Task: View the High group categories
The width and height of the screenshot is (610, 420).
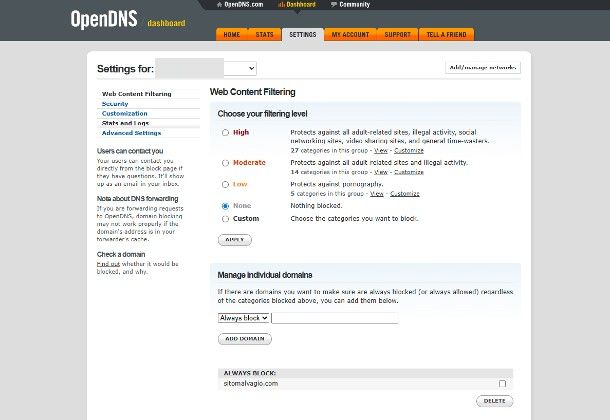Action: pyautogui.click(x=381, y=150)
